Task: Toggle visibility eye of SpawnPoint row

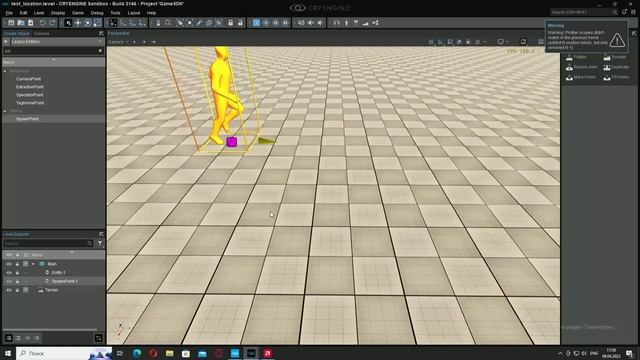Action: click(9, 281)
